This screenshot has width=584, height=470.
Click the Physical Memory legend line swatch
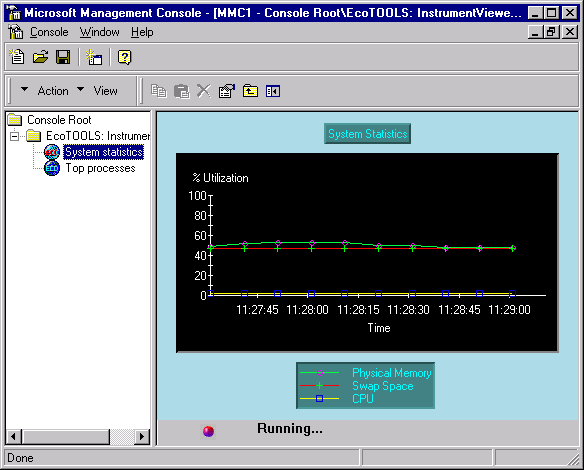tap(320, 373)
